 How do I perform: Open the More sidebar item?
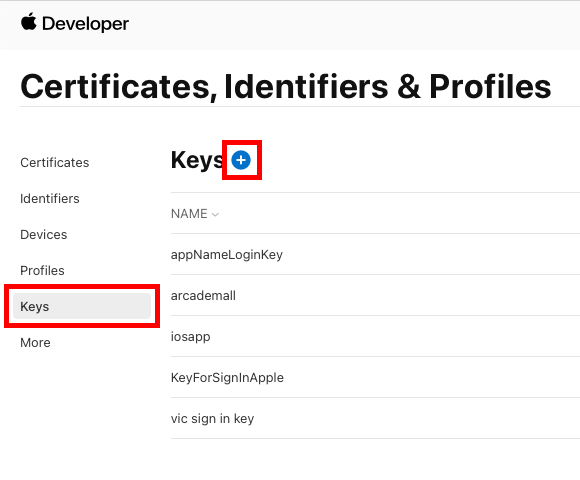click(x=35, y=342)
